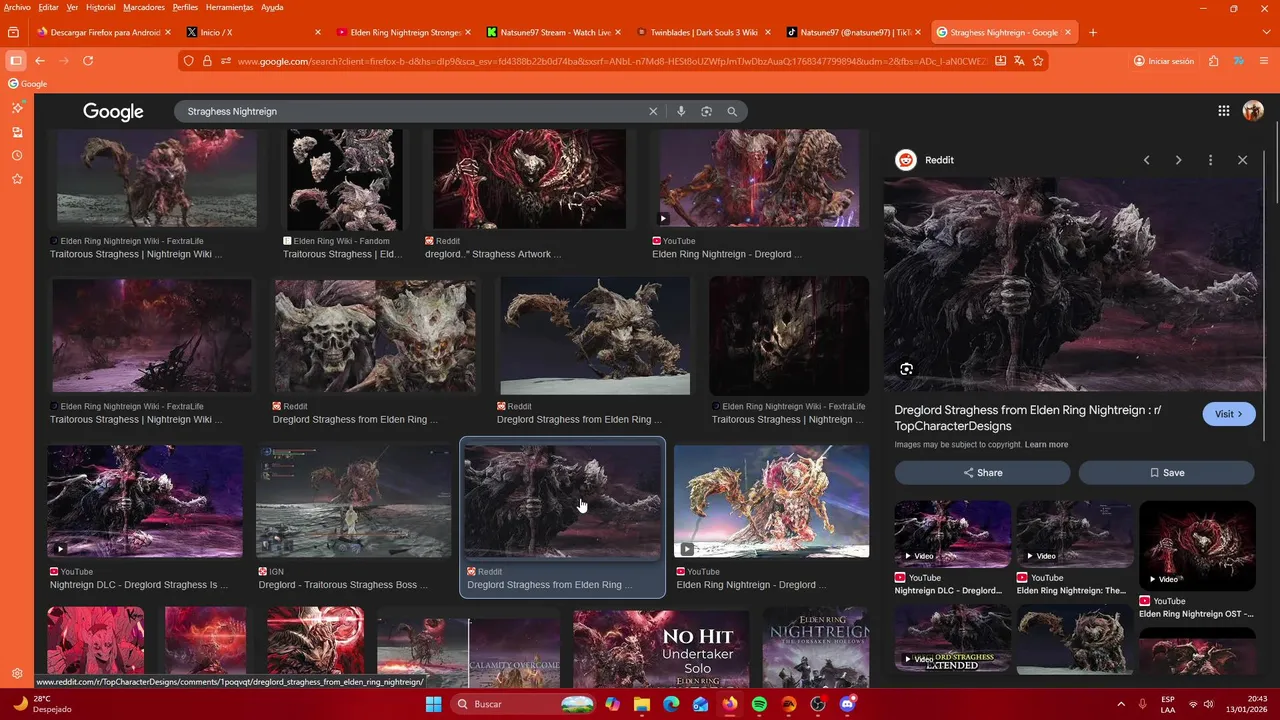Open the Historial menu

point(100,7)
